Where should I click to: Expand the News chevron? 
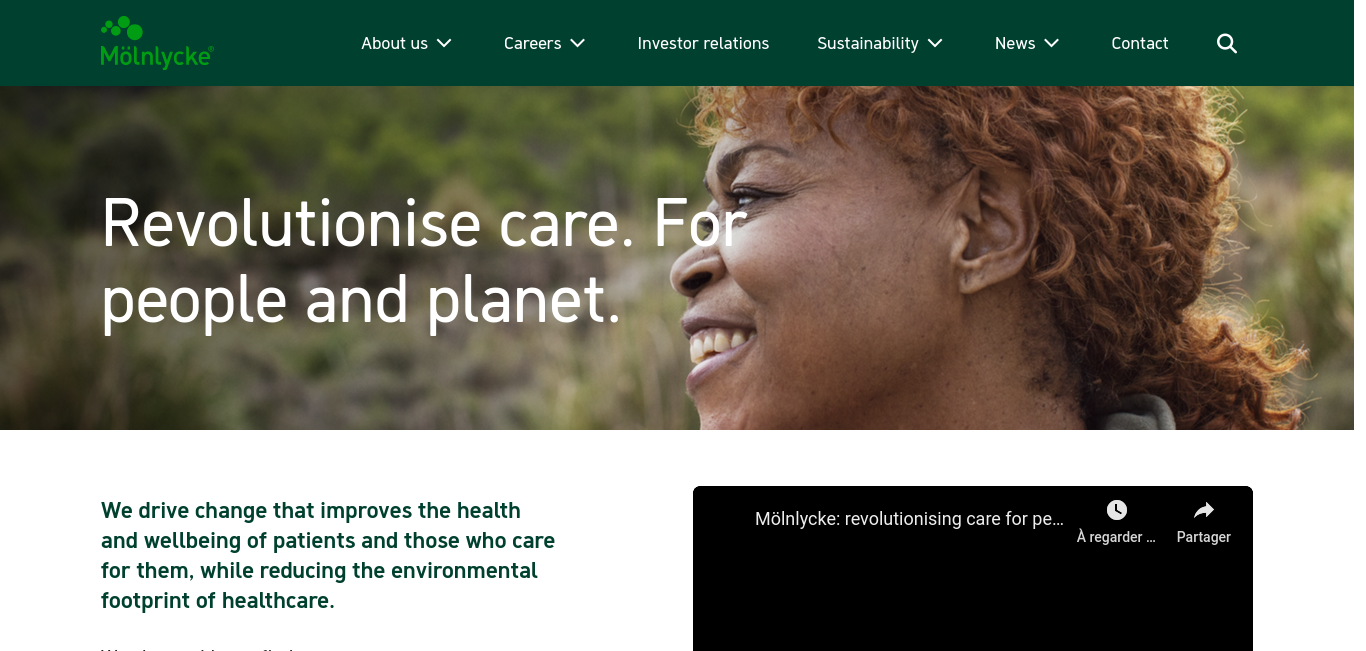coord(1052,43)
